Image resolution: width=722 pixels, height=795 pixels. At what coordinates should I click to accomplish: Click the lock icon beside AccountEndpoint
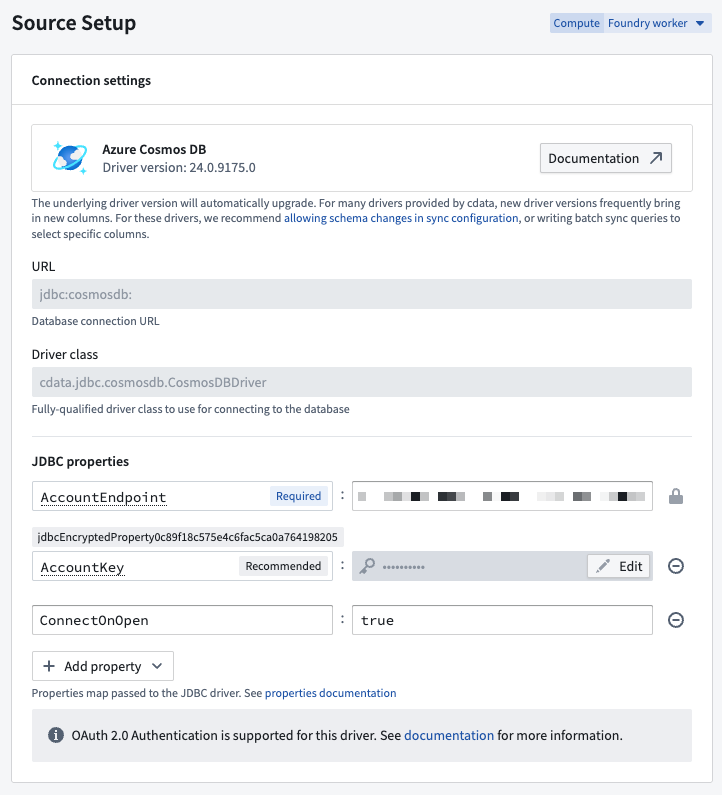[676, 496]
